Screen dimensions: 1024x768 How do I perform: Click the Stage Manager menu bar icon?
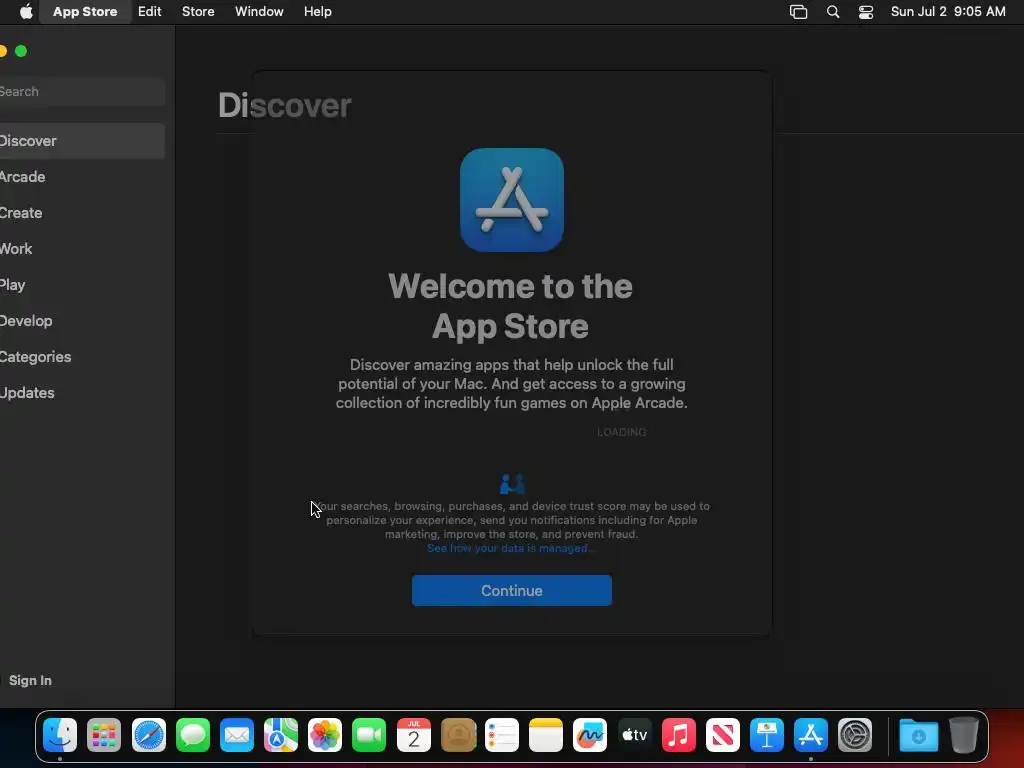click(x=799, y=12)
